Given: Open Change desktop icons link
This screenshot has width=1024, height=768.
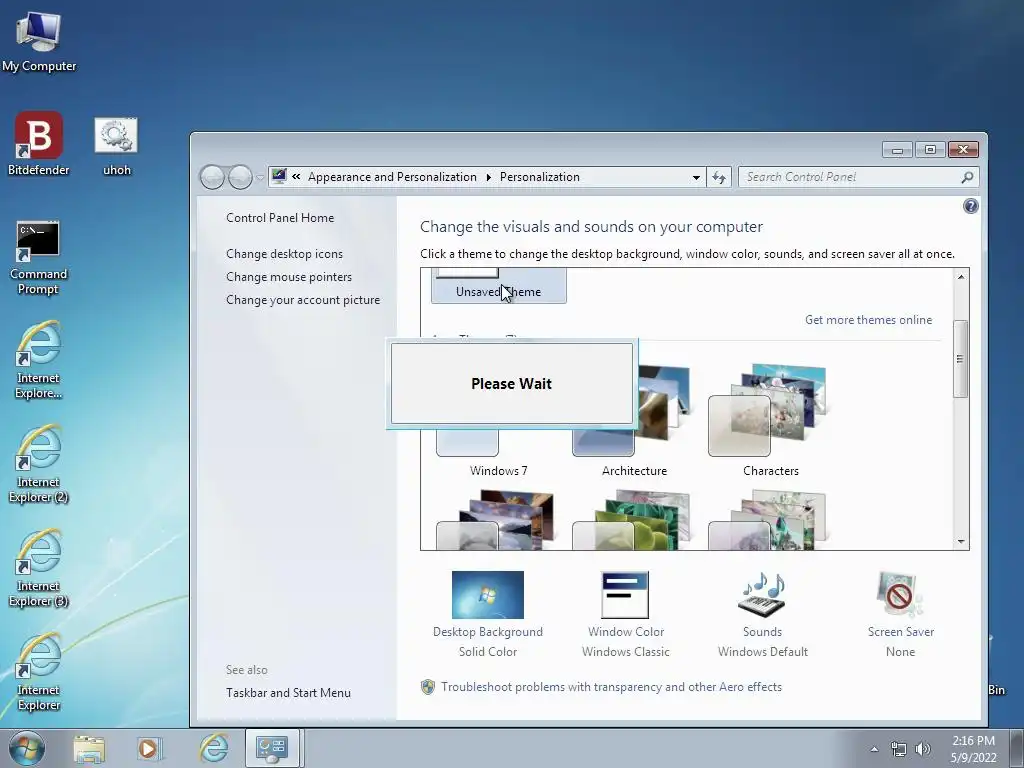Looking at the screenshot, I should [284, 253].
